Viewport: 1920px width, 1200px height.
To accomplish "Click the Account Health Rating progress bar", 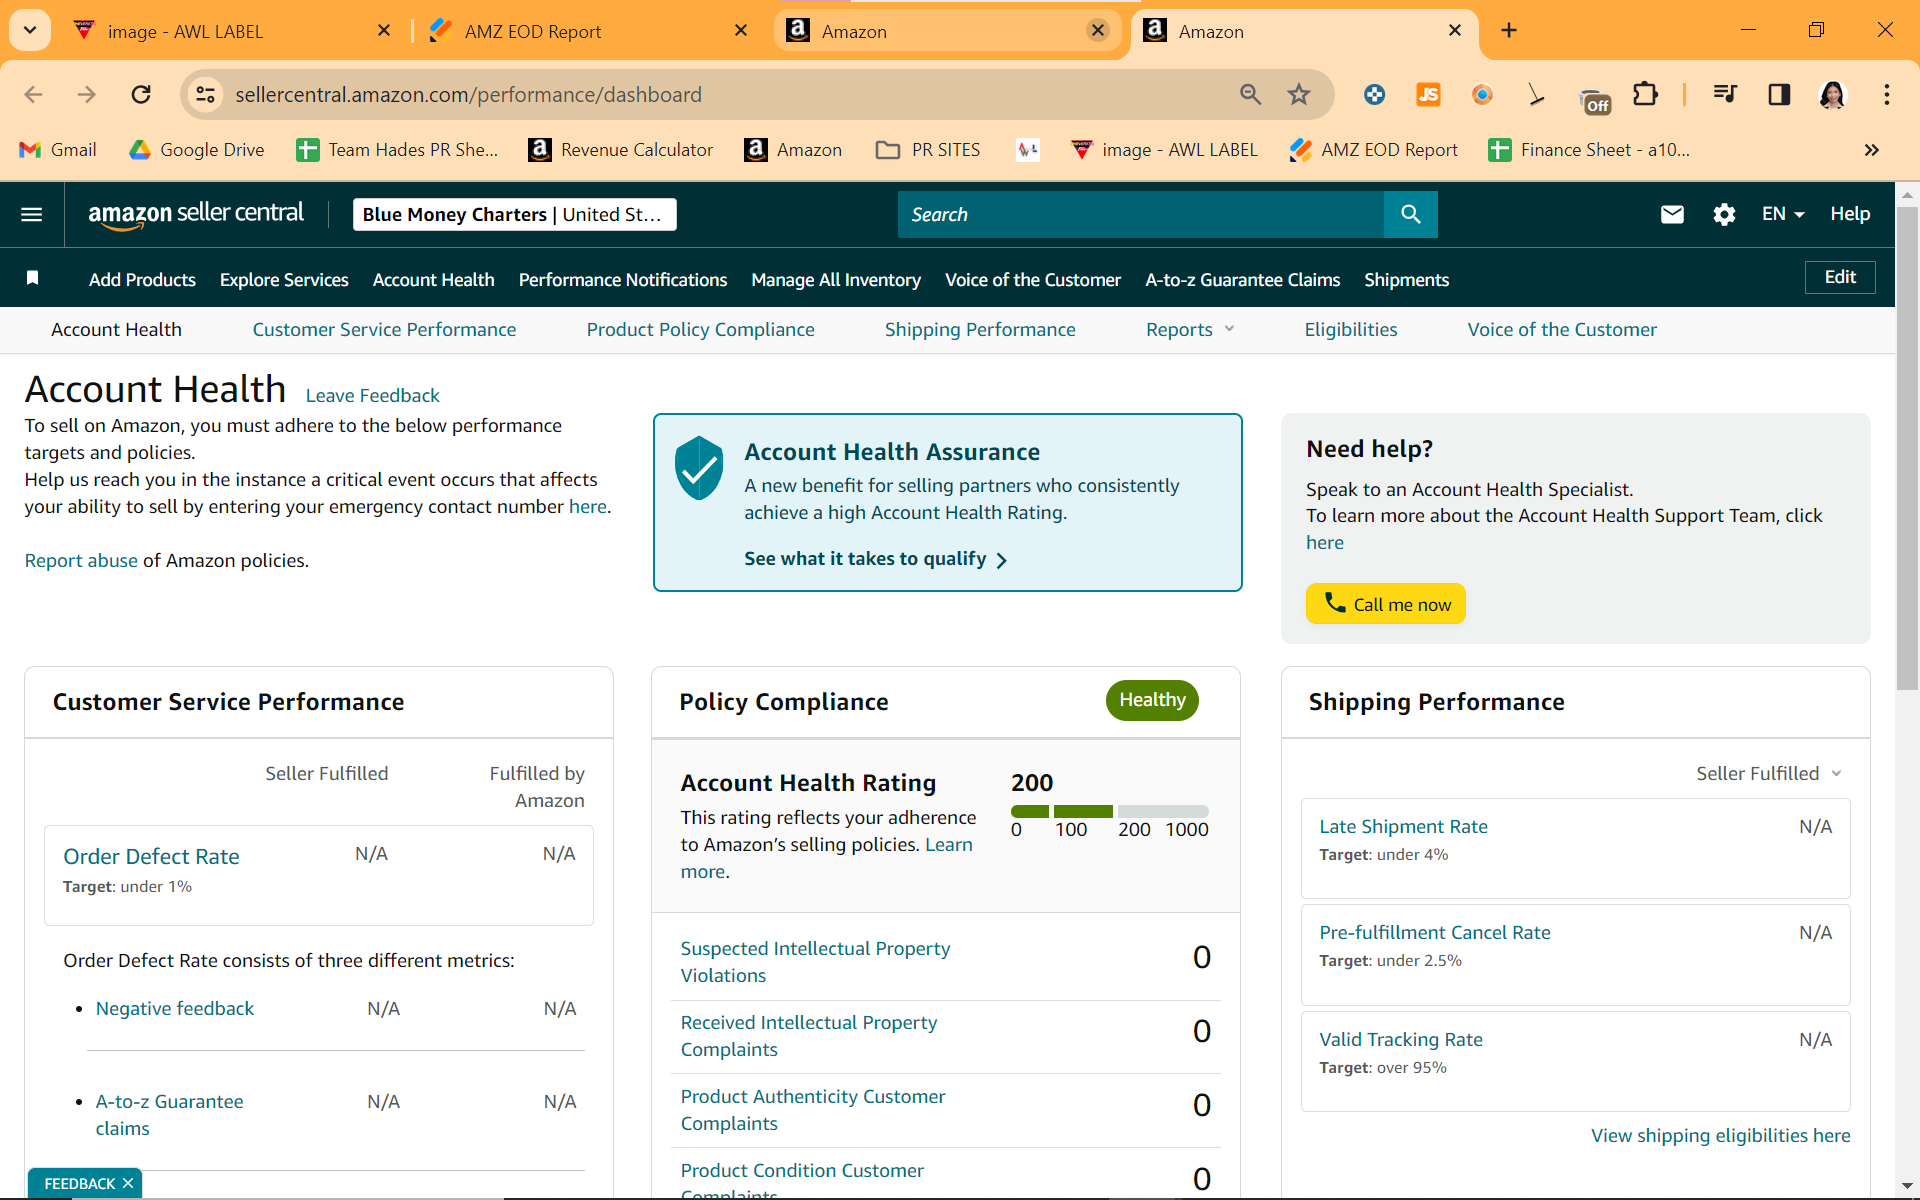I will coord(1109,811).
